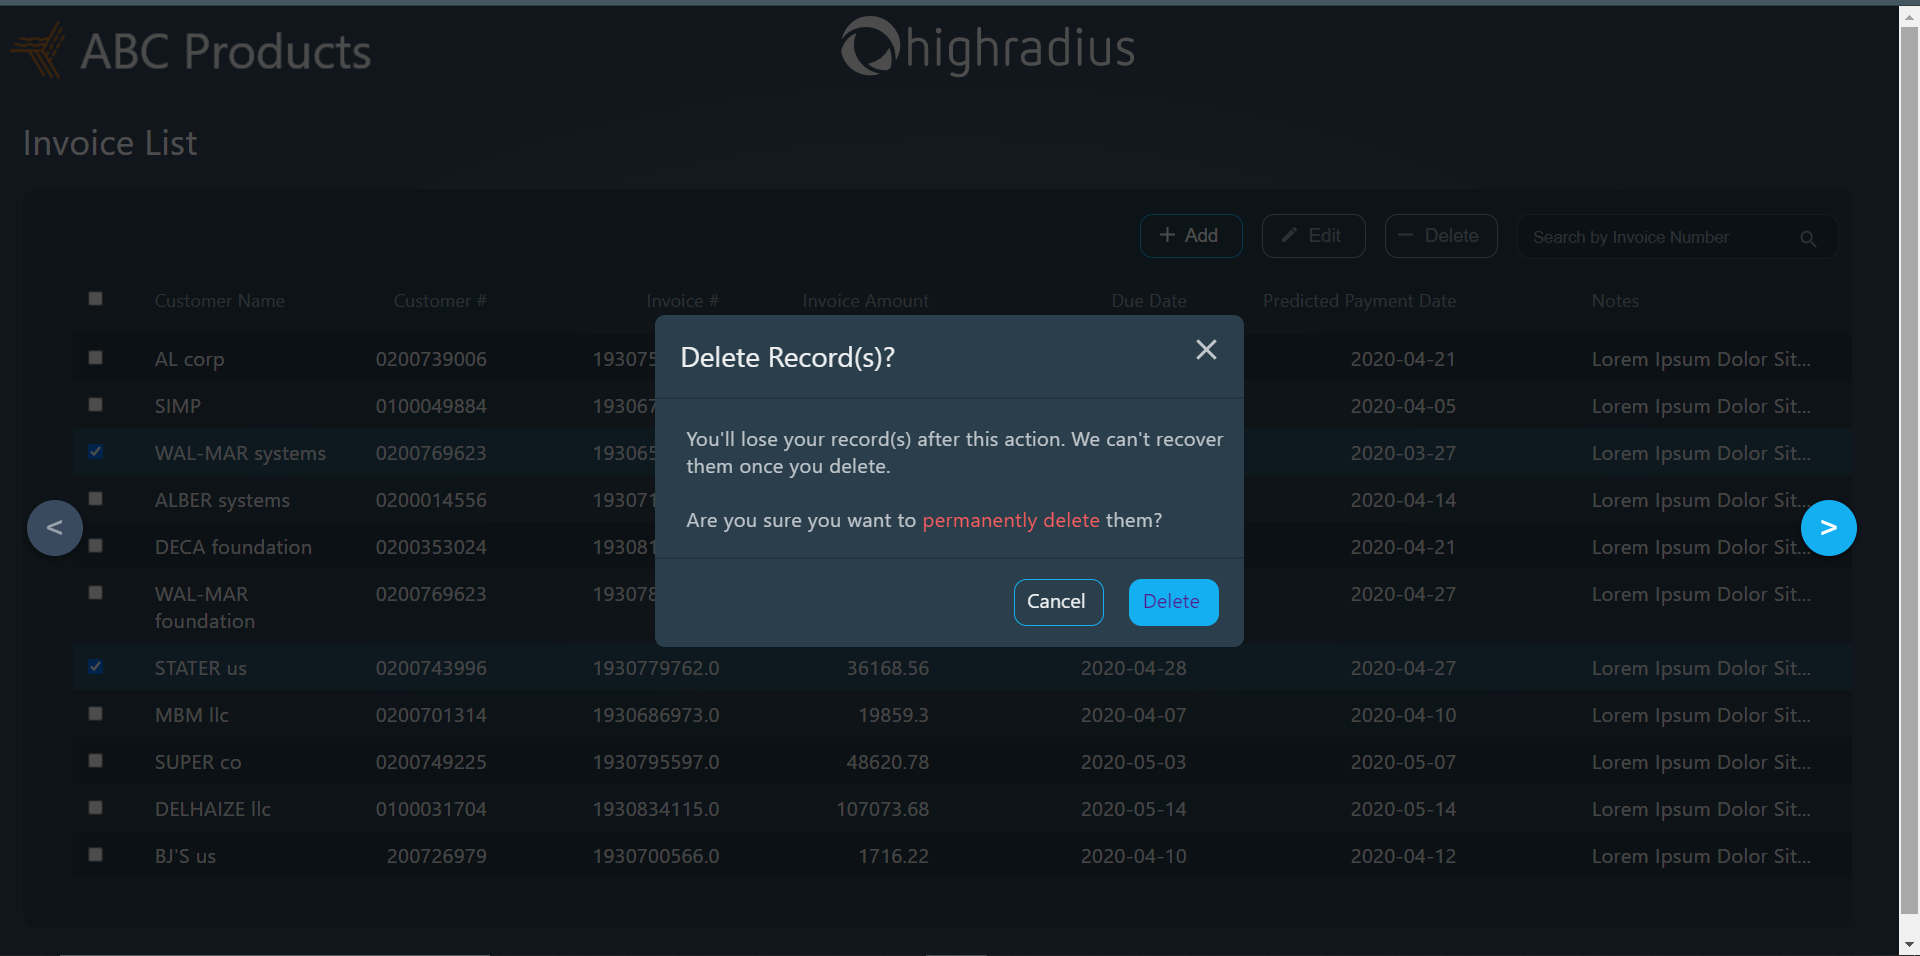Uncheck the STATER us row checkbox

[95, 666]
